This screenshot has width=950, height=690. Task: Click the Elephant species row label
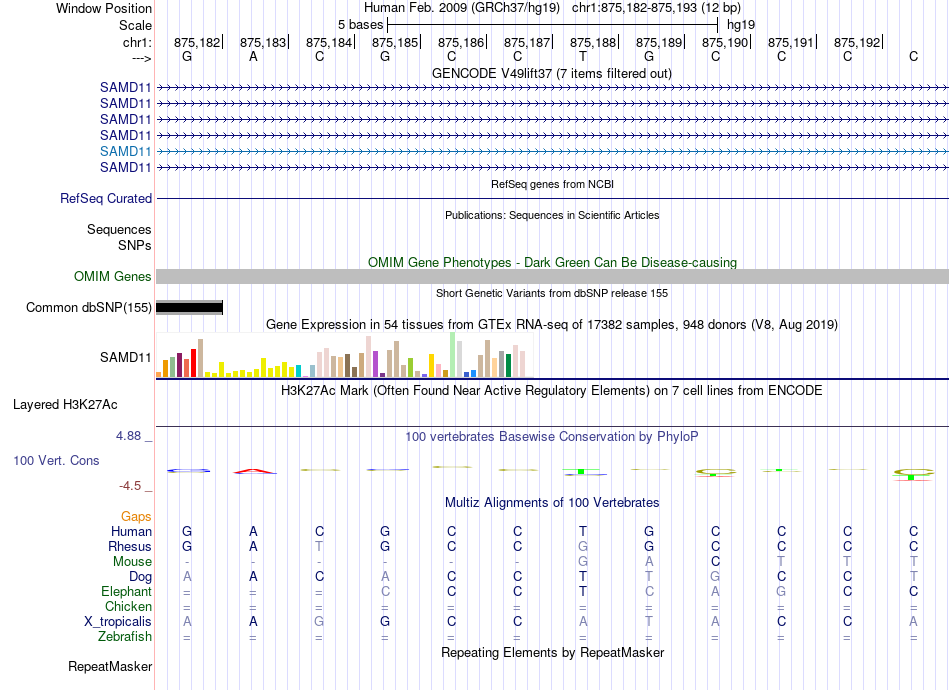tap(126, 592)
